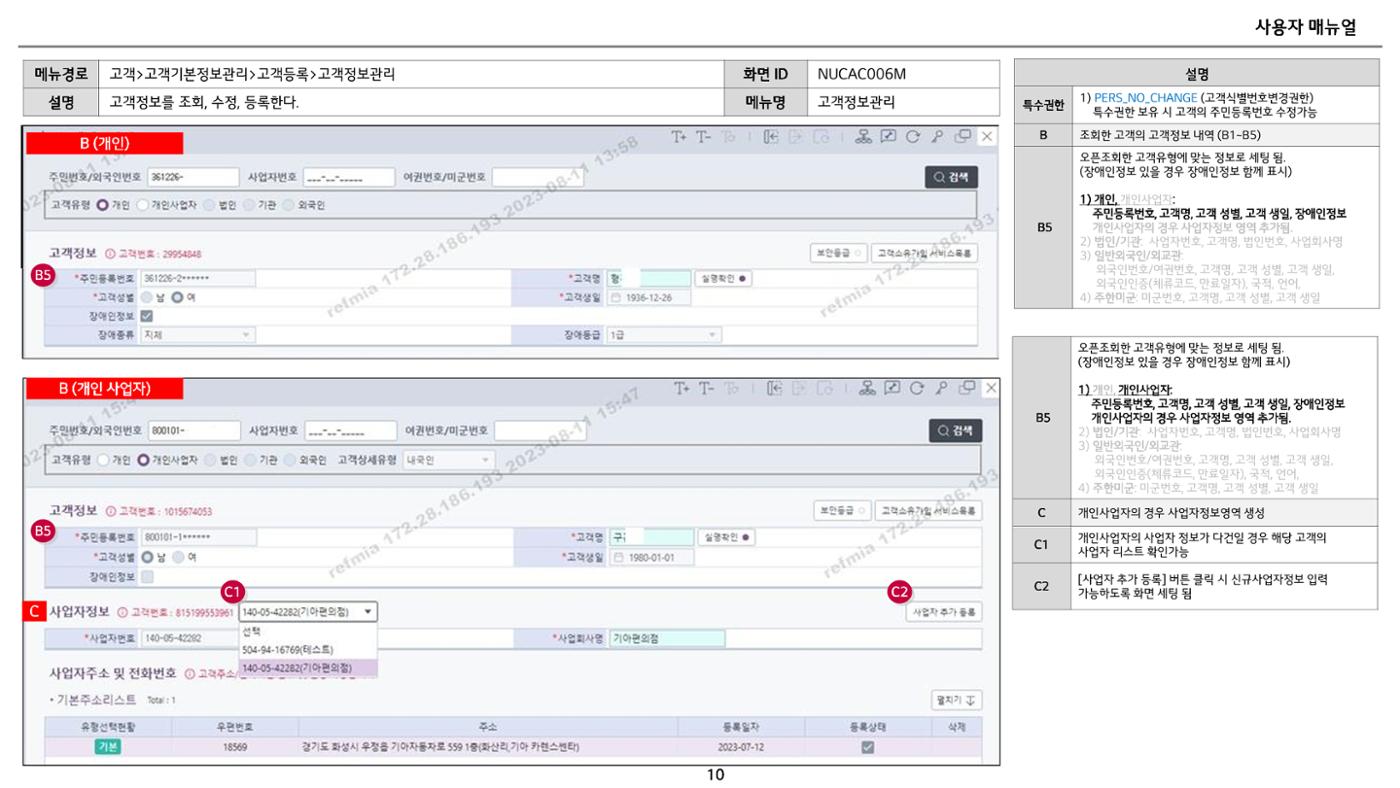Screen dimensions: 1400x788
Task: Open 고객상세유형 dropdown showing 내국인
Action: pos(448,460)
